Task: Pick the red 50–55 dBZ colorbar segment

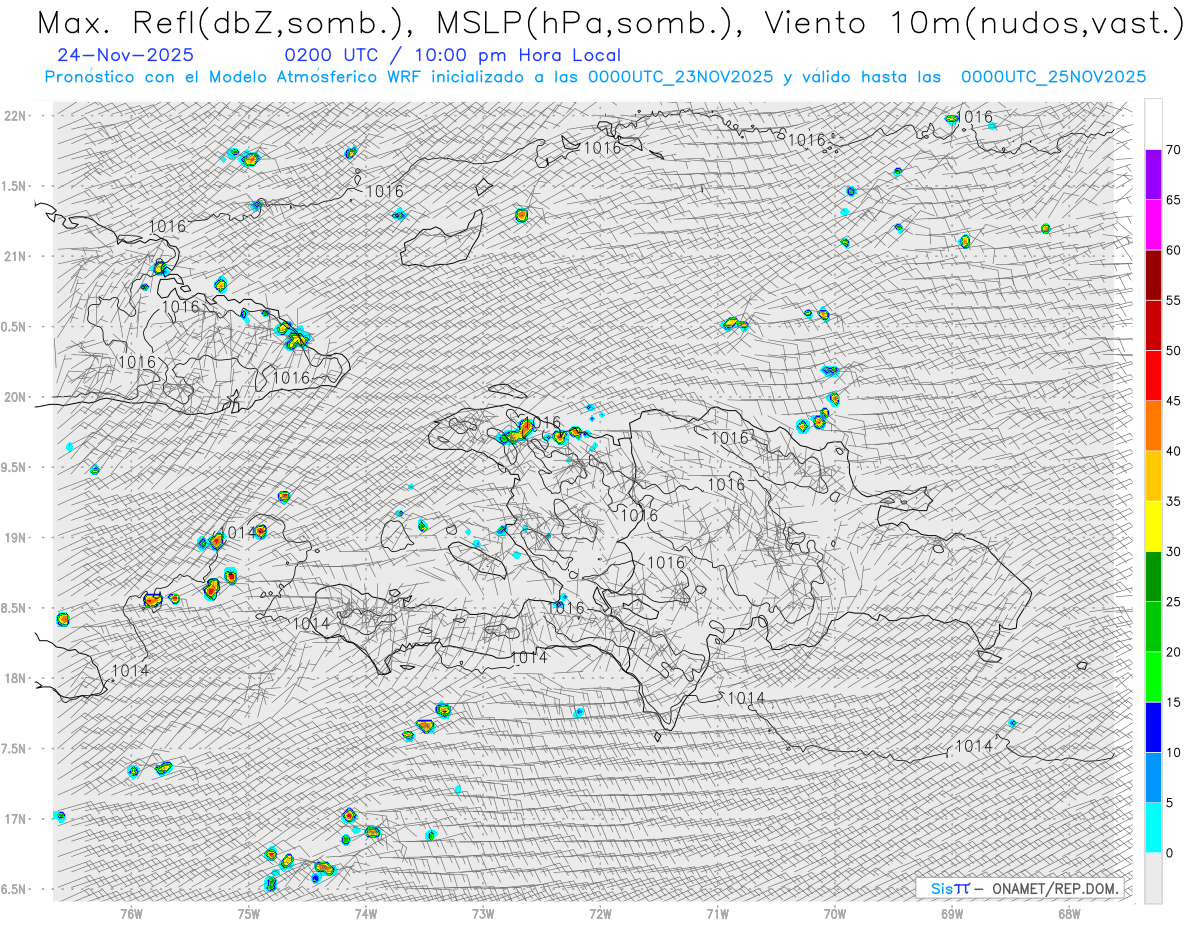Action: (x=1153, y=325)
